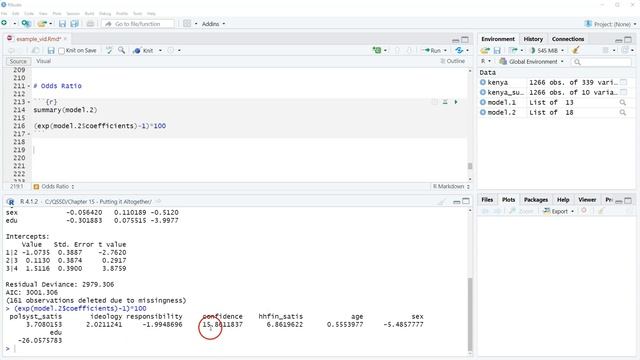Click the Remove current plot icon
Screen dimensions: 640x360
584,211
